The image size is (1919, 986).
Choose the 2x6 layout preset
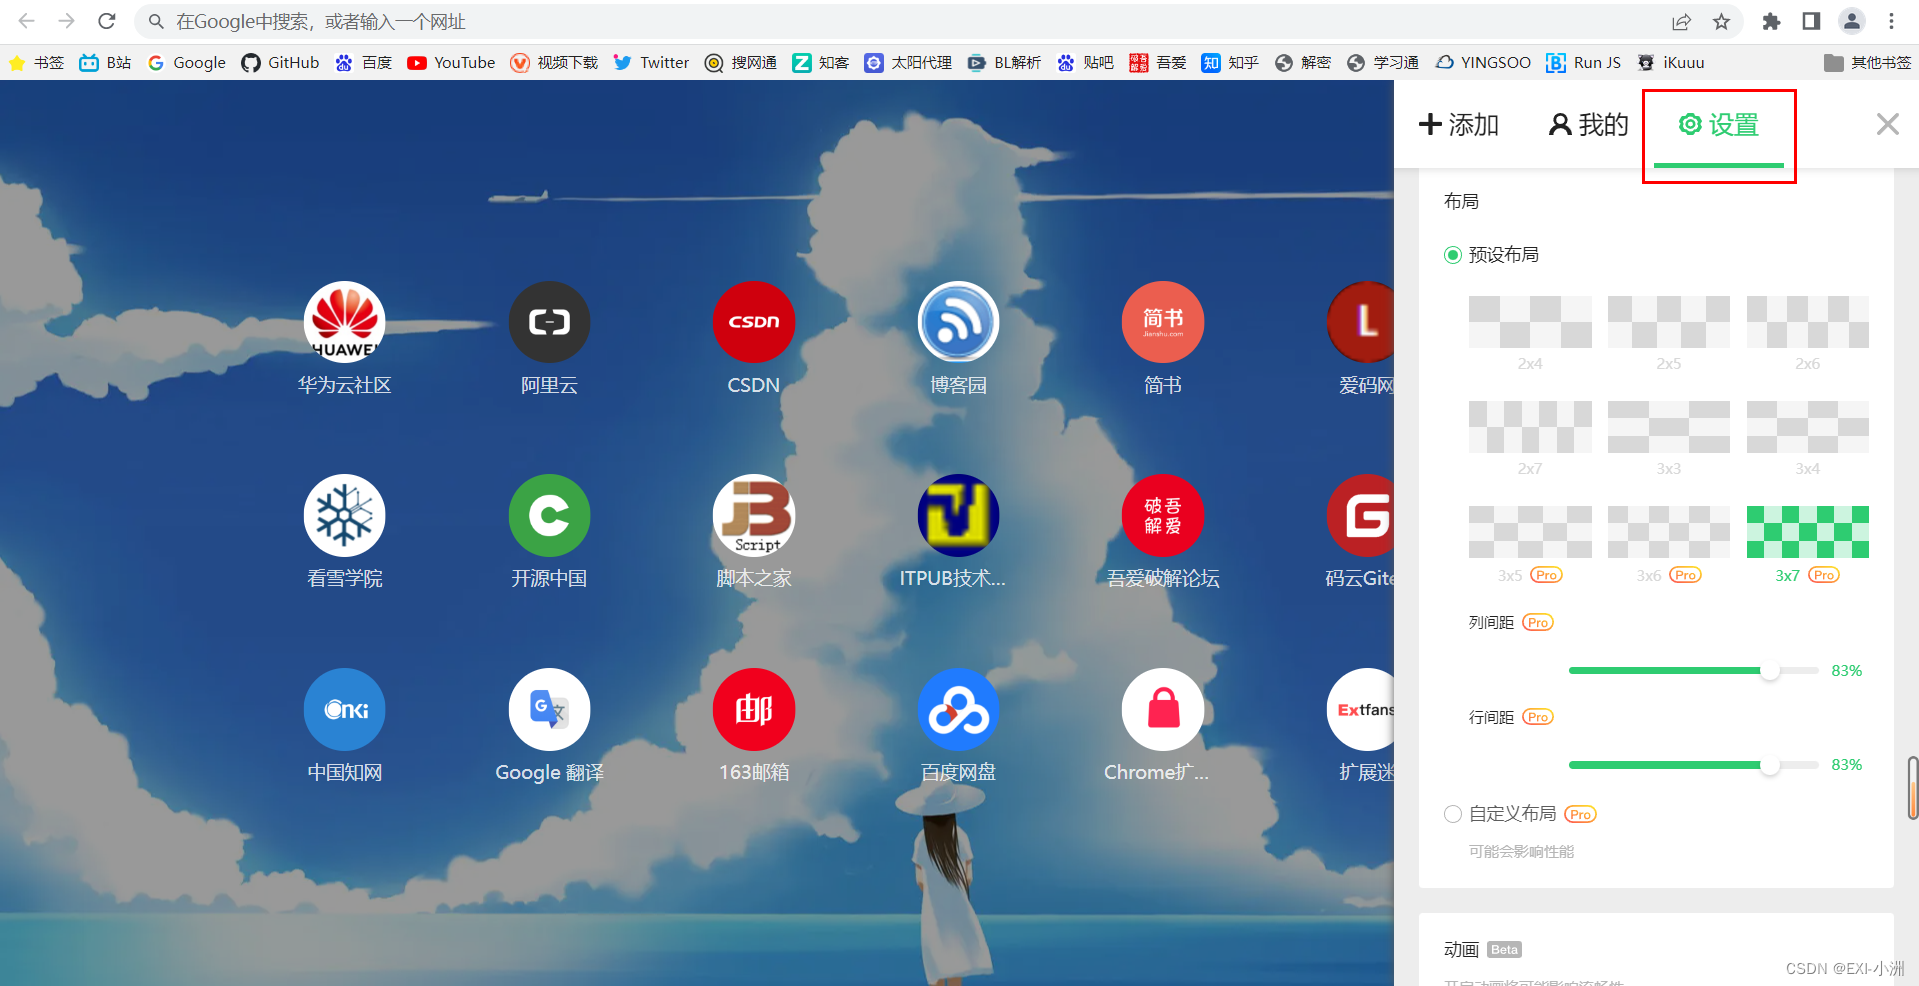point(1808,322)
